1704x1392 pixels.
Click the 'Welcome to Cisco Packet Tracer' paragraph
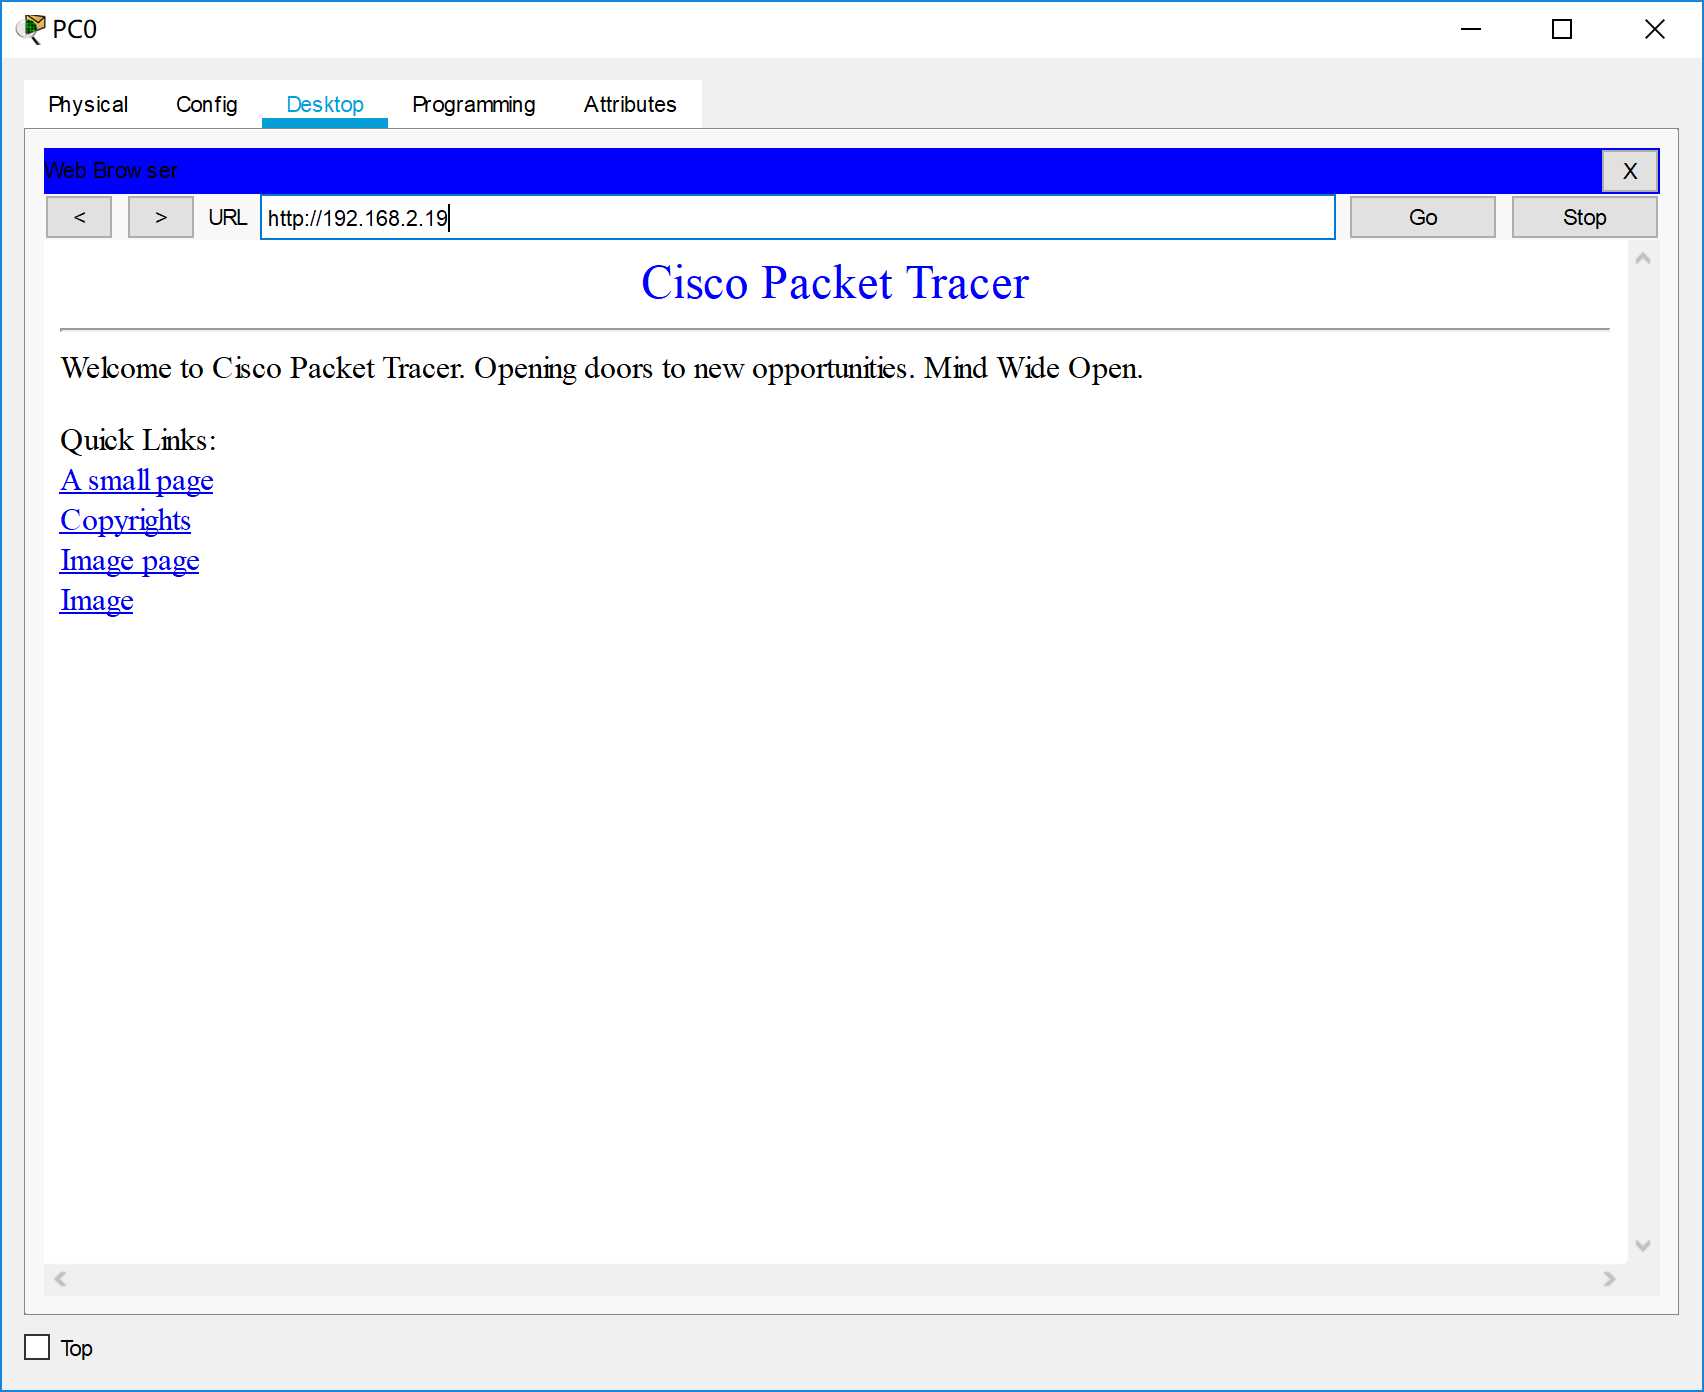[601, 369]
